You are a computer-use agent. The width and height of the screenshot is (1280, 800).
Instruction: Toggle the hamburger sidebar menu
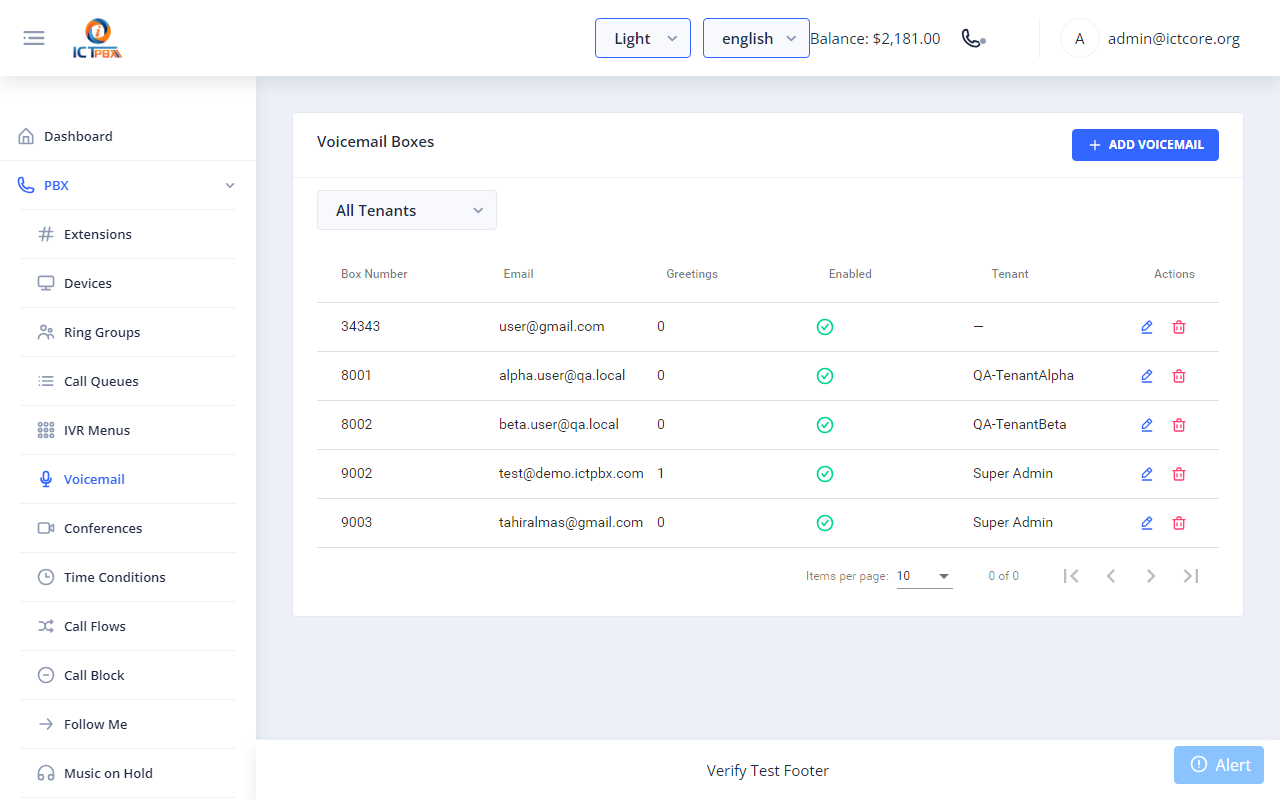(34, 38)
